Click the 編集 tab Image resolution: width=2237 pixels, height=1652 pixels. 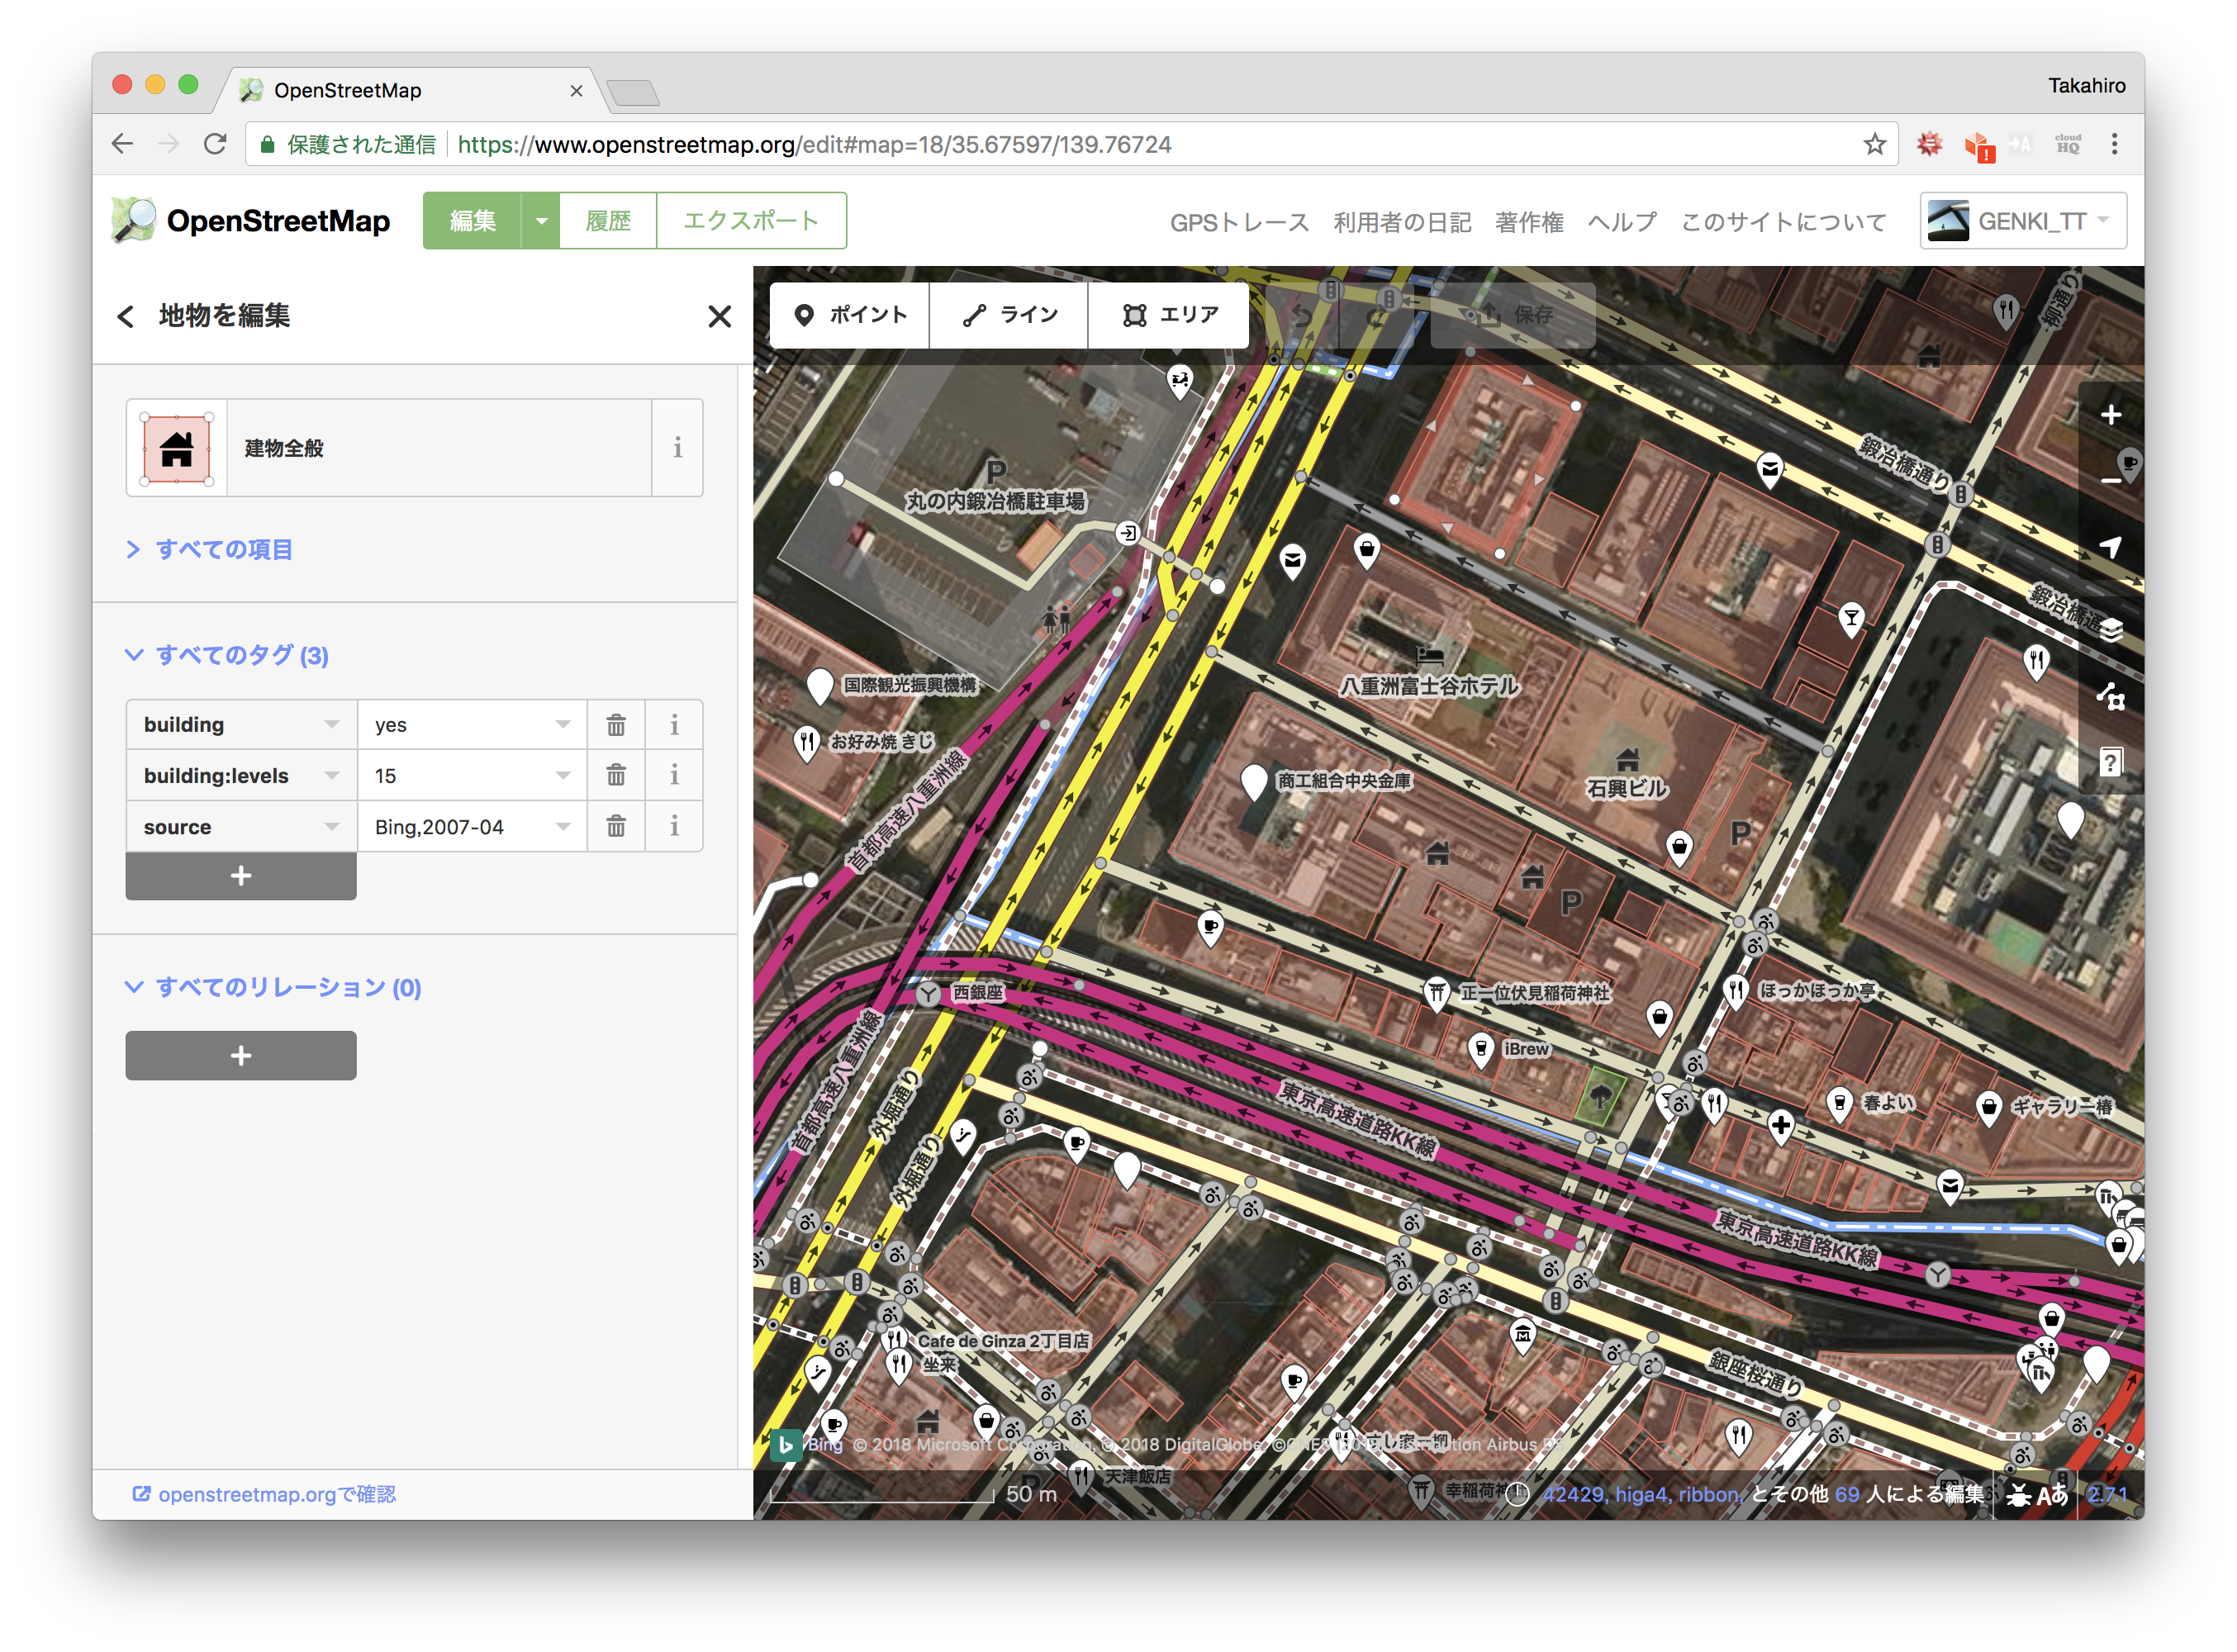tap(472, 221)
